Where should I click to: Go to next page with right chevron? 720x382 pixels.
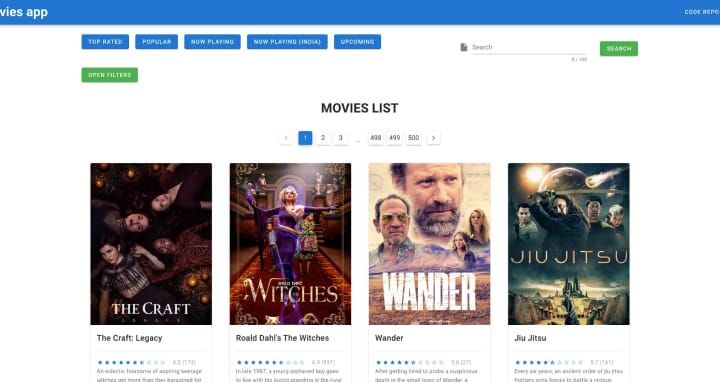coord(433,138)
